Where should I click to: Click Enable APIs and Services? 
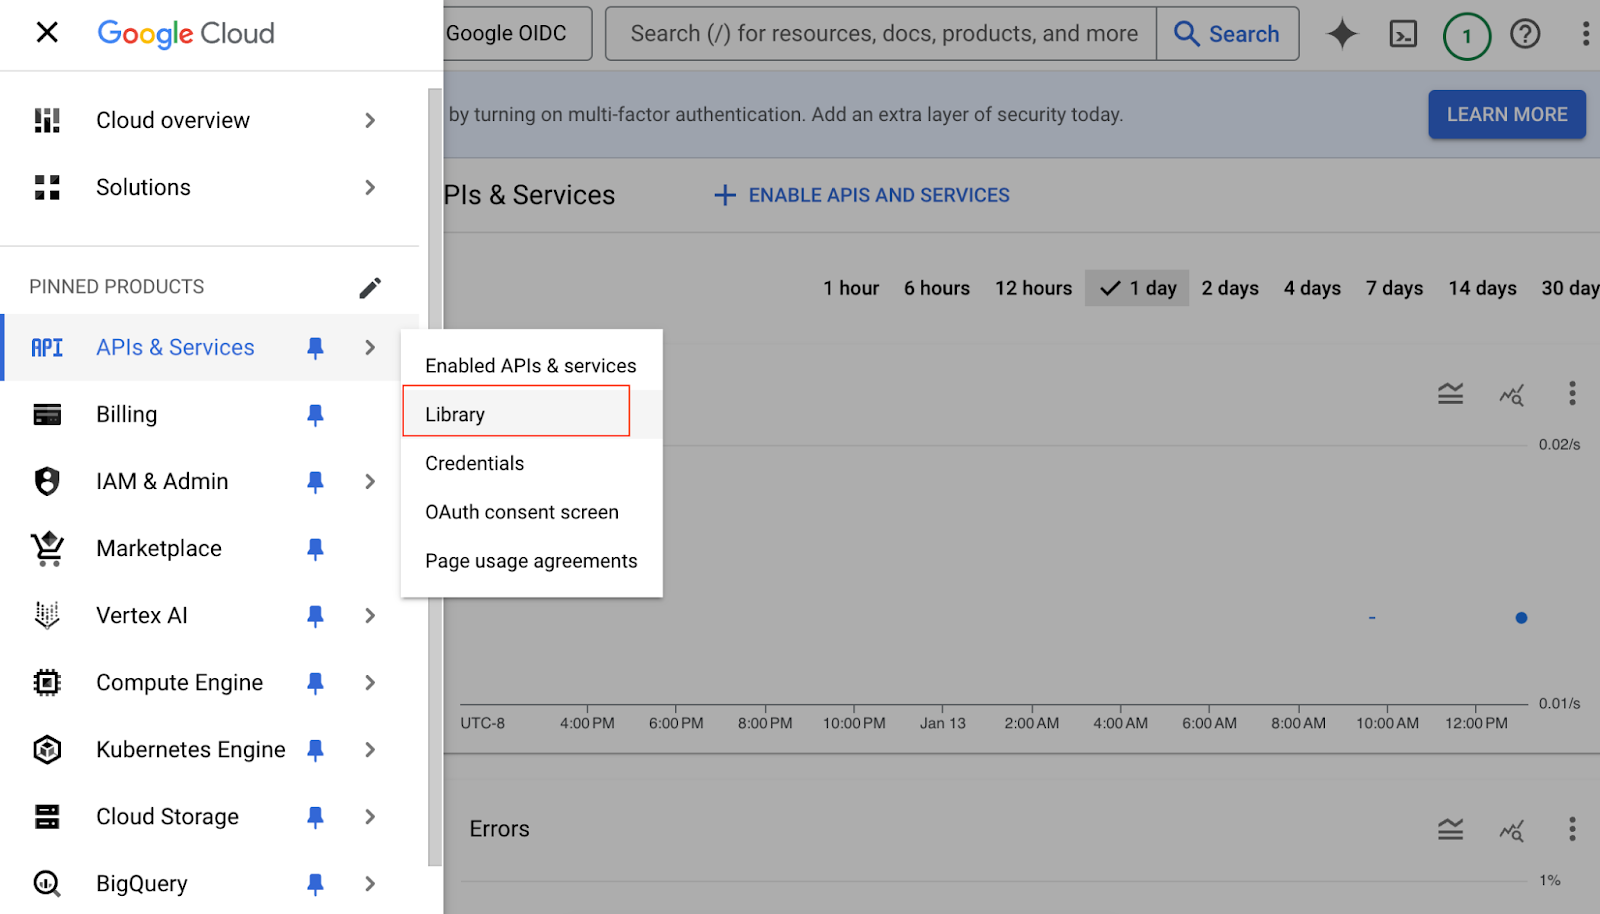point(862,195)
